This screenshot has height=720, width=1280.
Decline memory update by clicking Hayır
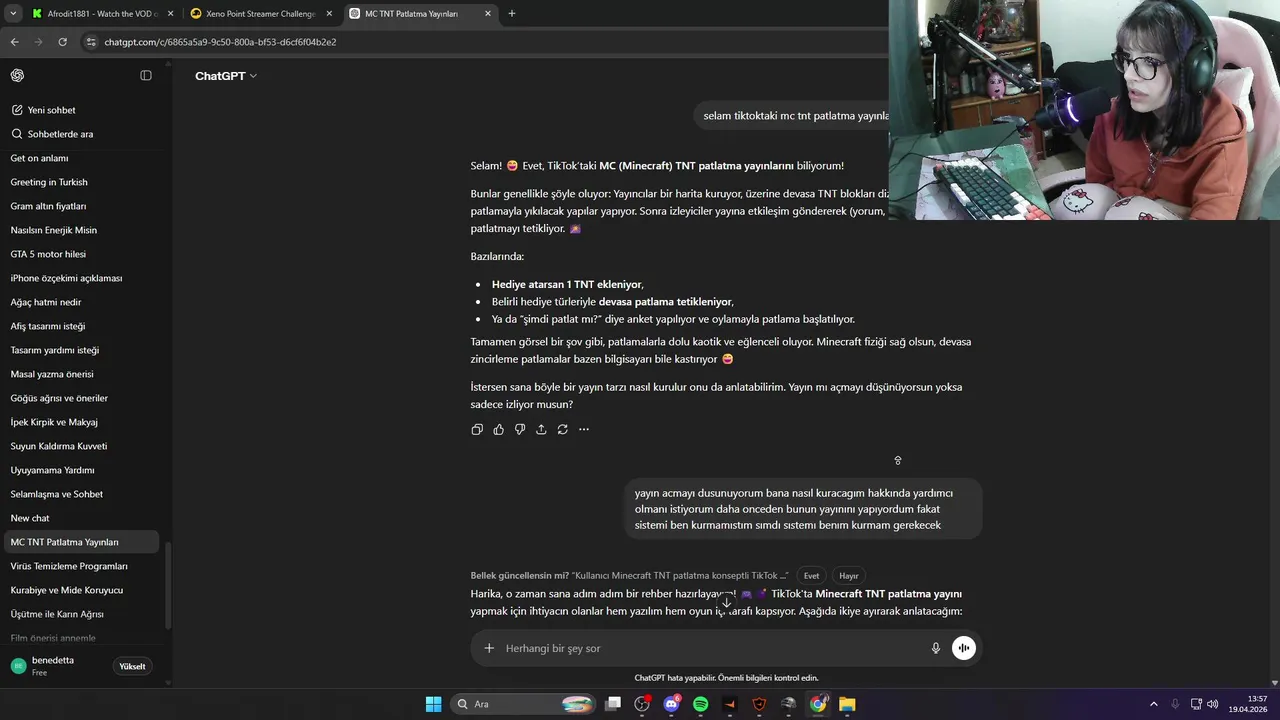tap(849, 576)
